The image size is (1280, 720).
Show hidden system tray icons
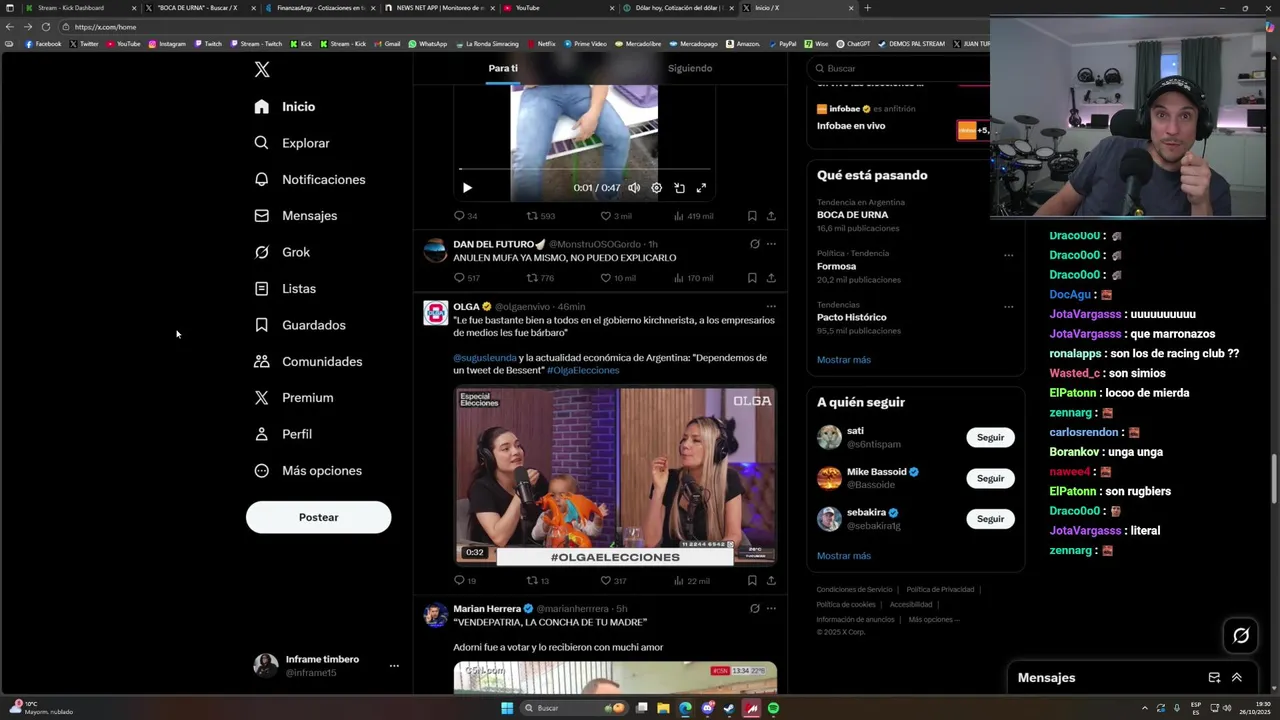pos(1145,708)
